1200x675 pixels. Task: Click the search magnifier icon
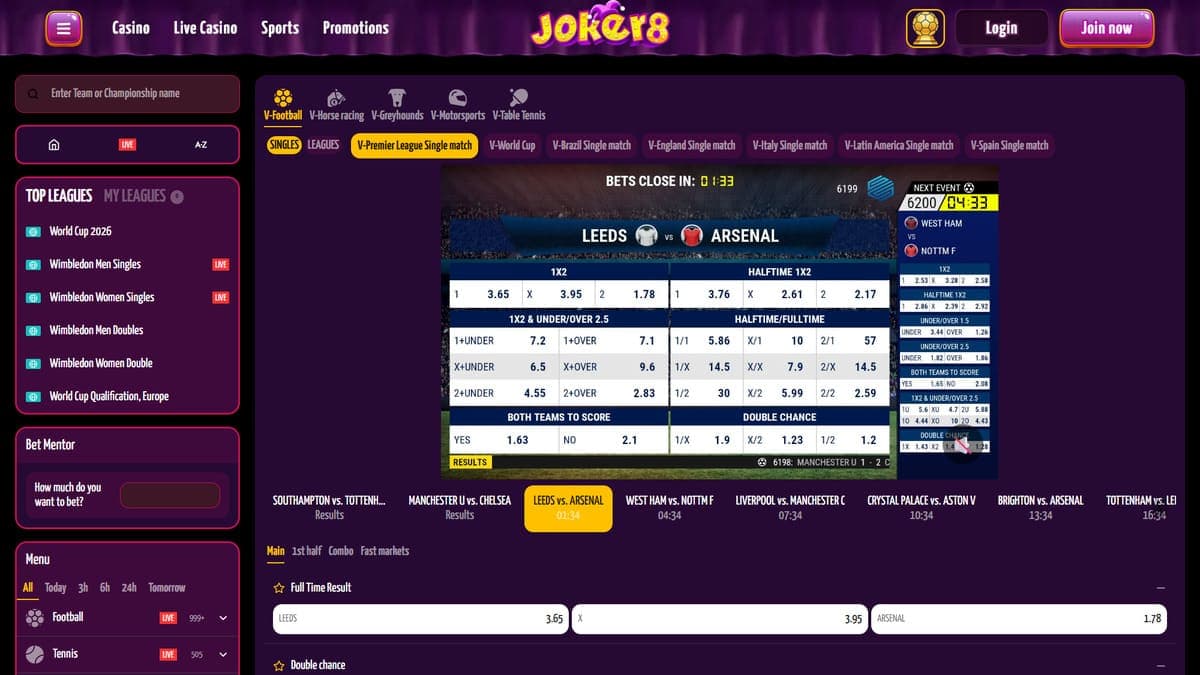point(34,94)
